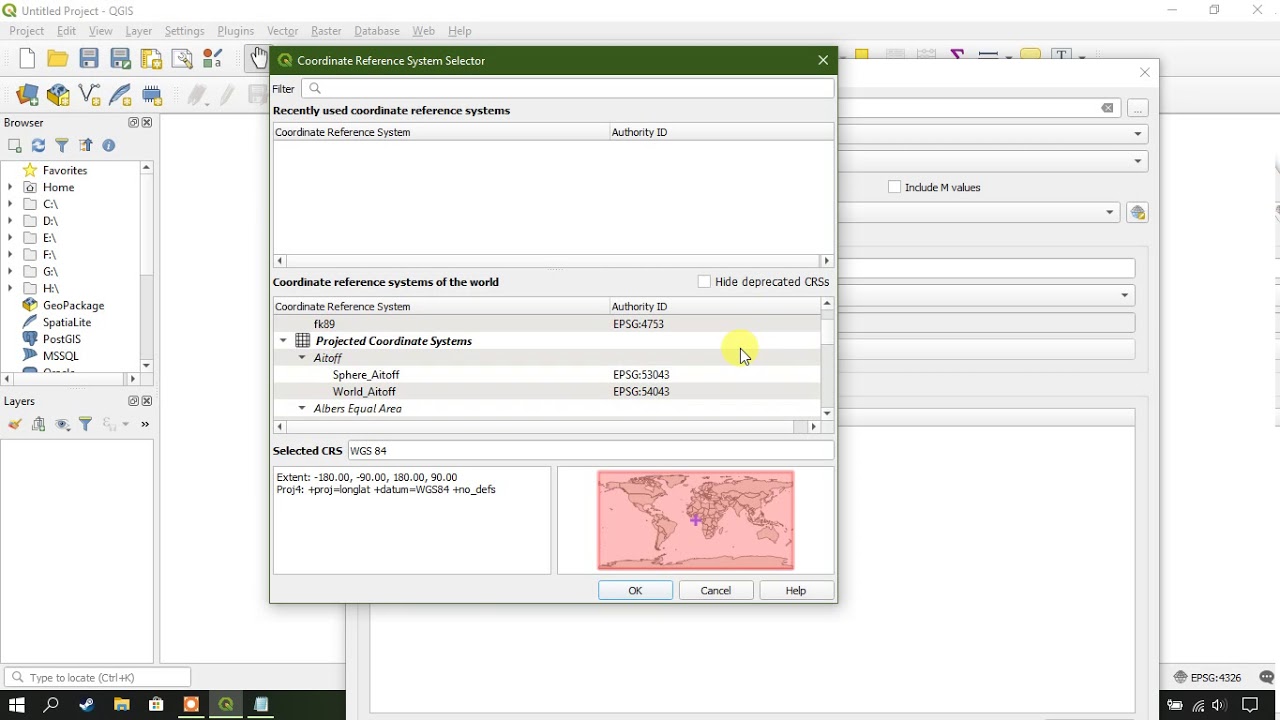Open the Layout Manager wrench icon
Image resolution: width=1280 pixels, height=720 pixels.
pyautogui.click(x=183, y=60)
